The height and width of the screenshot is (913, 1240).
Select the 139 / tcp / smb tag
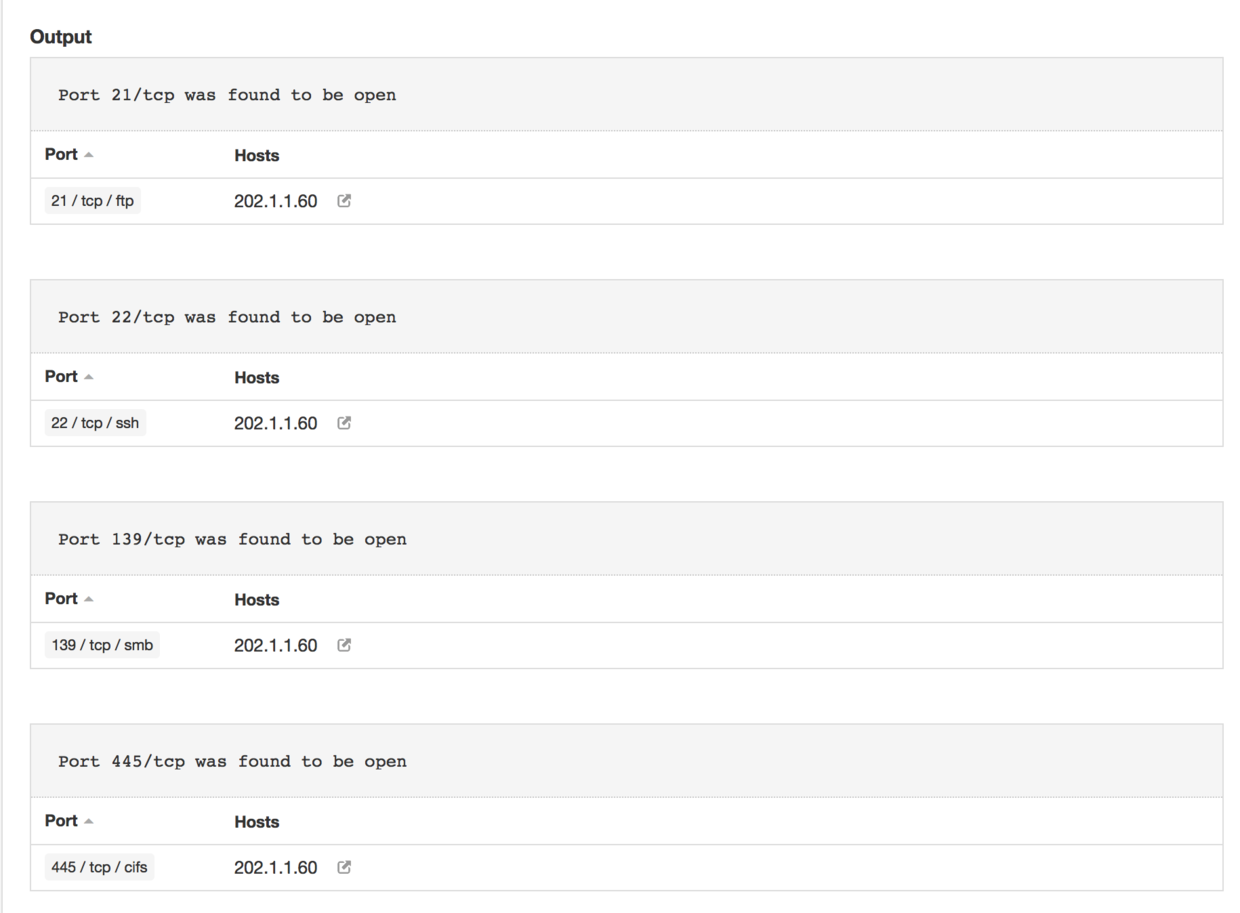click(x=102, y=645)
